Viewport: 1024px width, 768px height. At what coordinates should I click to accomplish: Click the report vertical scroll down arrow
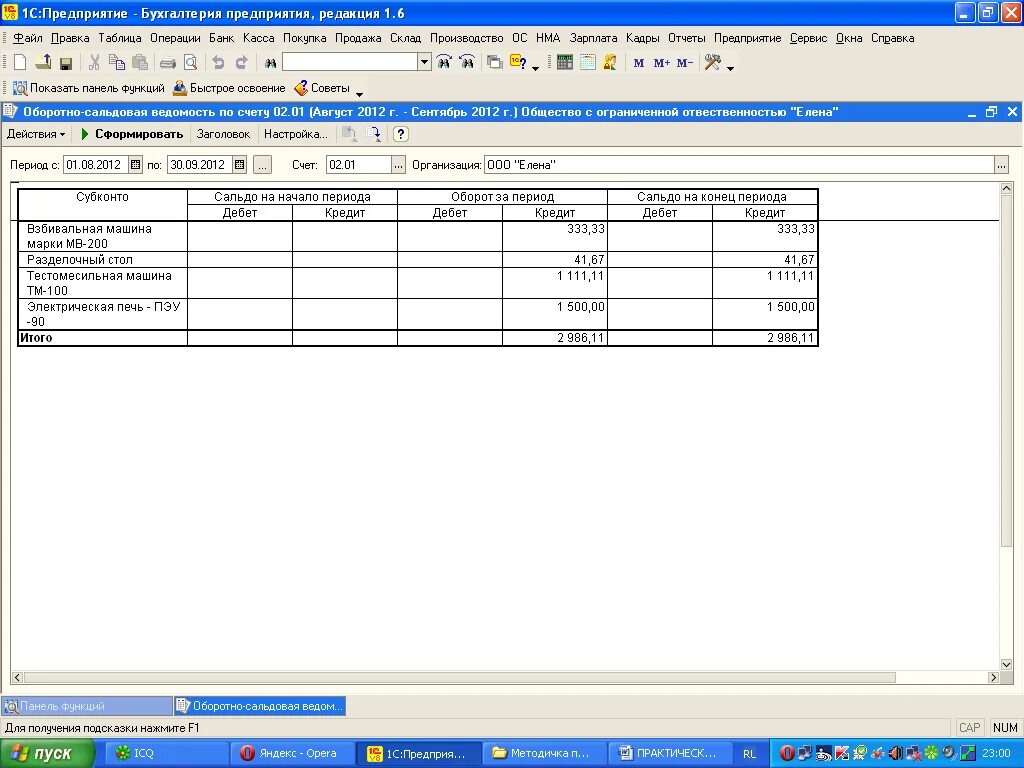pyautogui.click(x=1006, y=665)
